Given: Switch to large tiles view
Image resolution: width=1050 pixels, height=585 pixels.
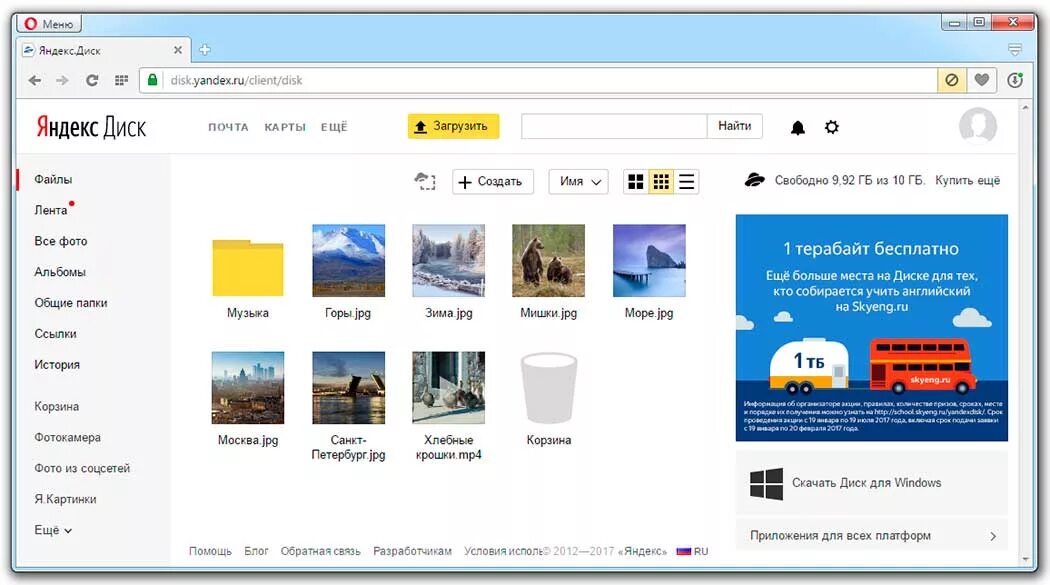Looking at the screenshot, I should [635, 181].
